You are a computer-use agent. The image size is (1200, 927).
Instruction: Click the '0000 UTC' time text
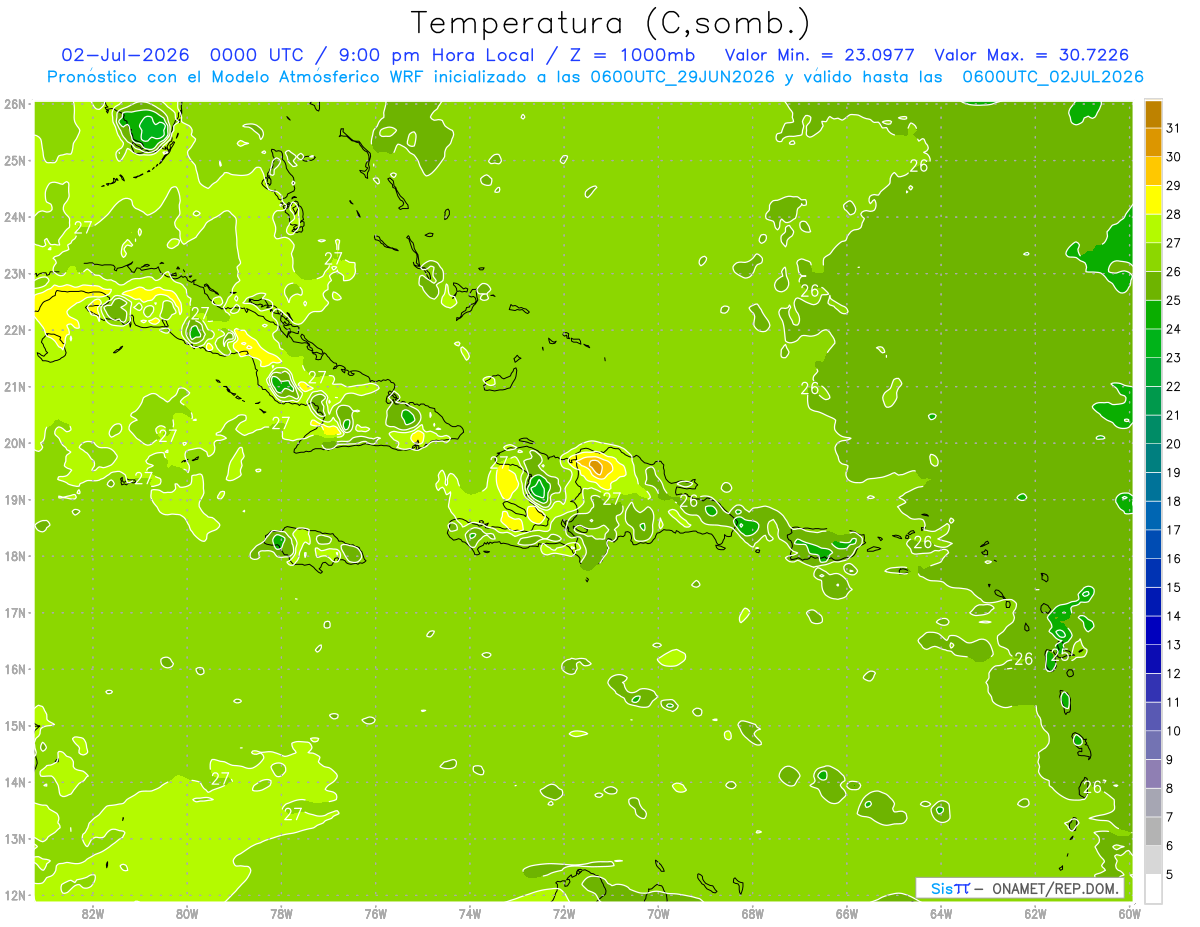pos(256,55)
